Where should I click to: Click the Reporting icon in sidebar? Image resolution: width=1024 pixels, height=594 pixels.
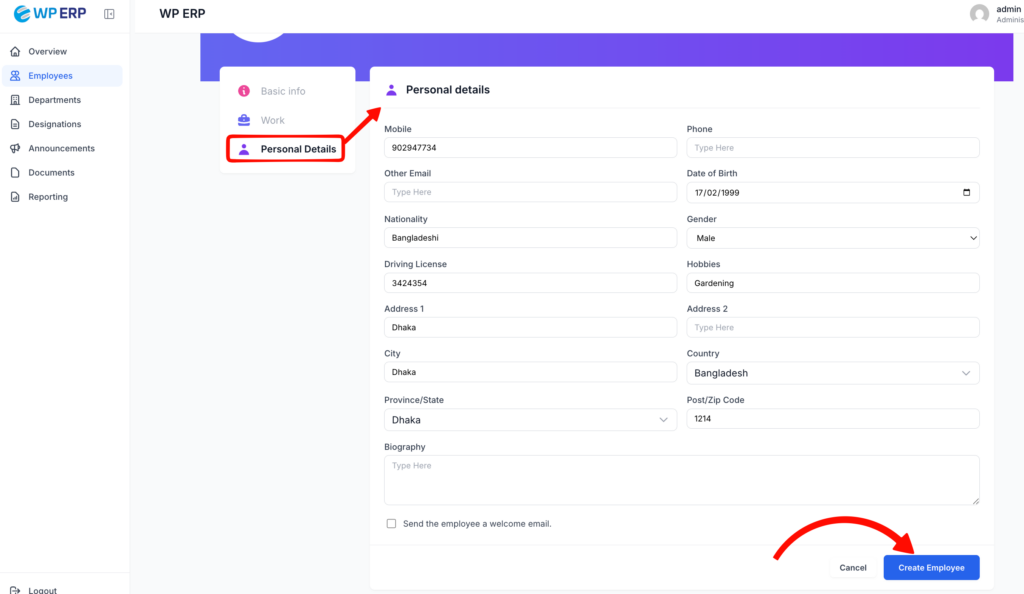tap(15, 197)
